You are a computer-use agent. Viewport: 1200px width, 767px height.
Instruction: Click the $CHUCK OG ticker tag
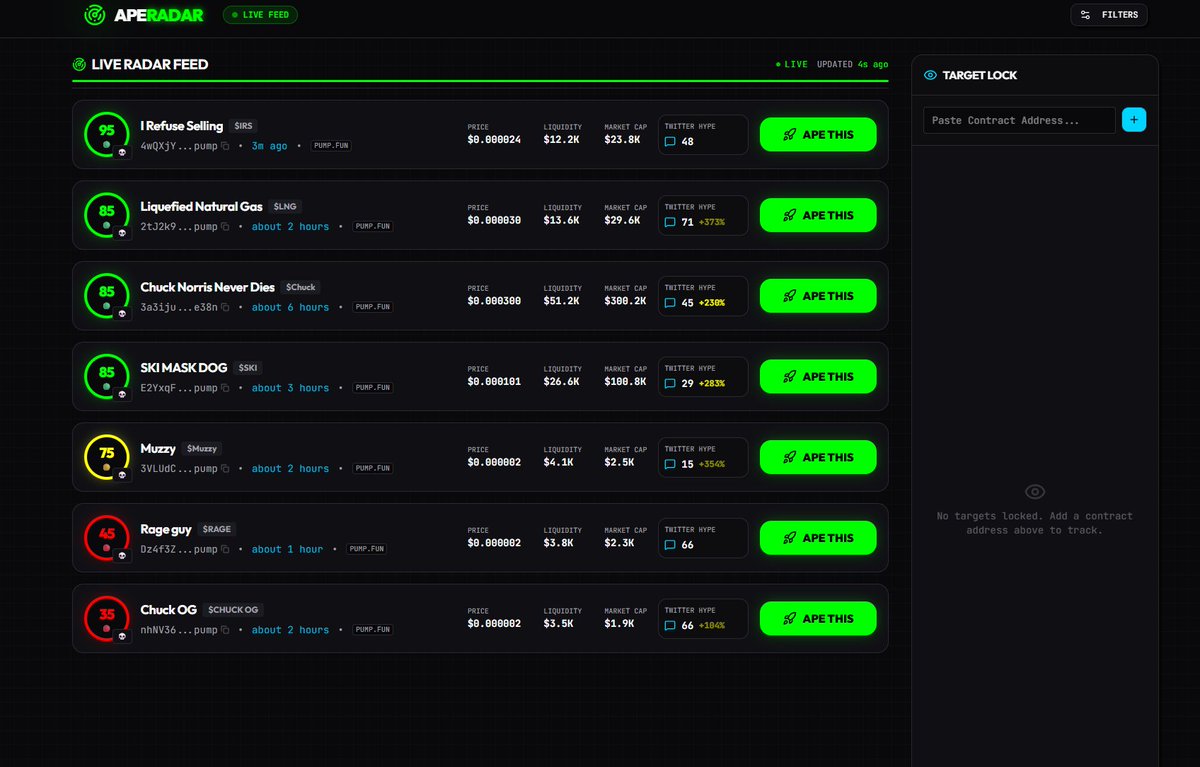[x=233, y=610]
